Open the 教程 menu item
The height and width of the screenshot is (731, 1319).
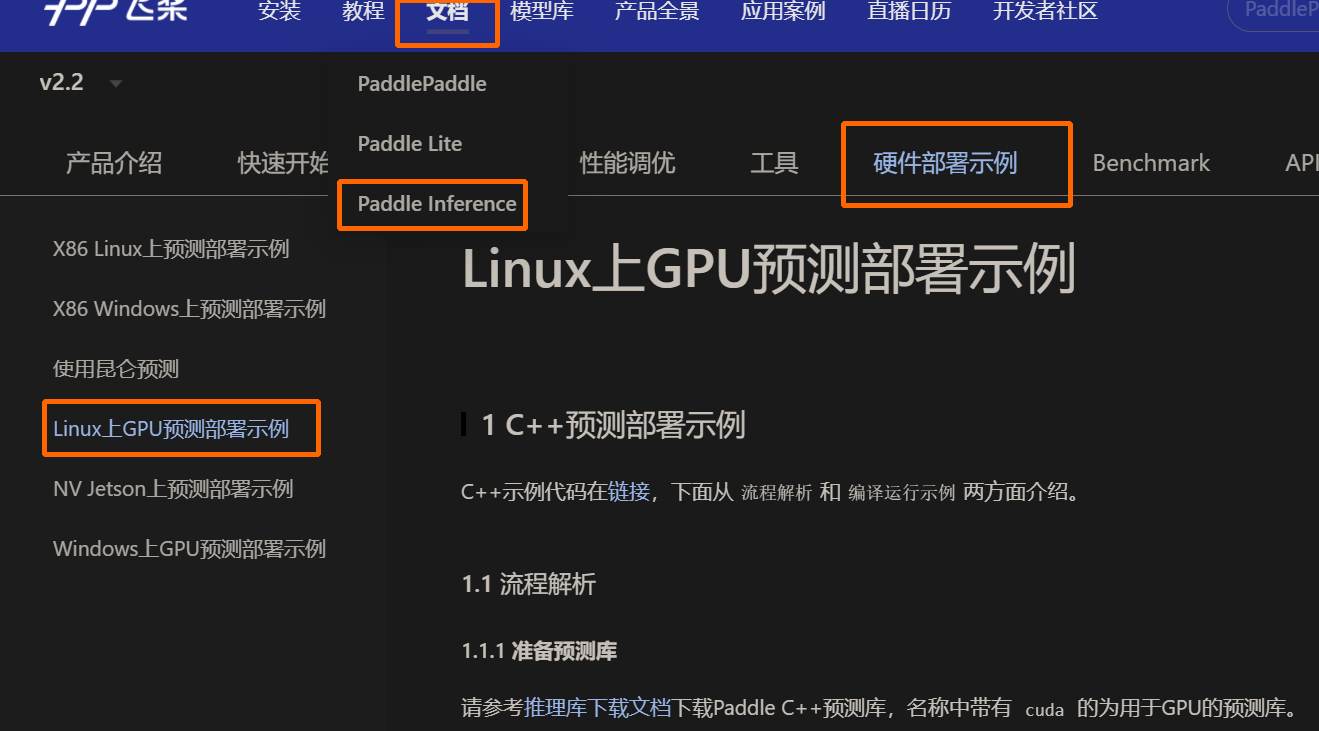tap(363, 12)
